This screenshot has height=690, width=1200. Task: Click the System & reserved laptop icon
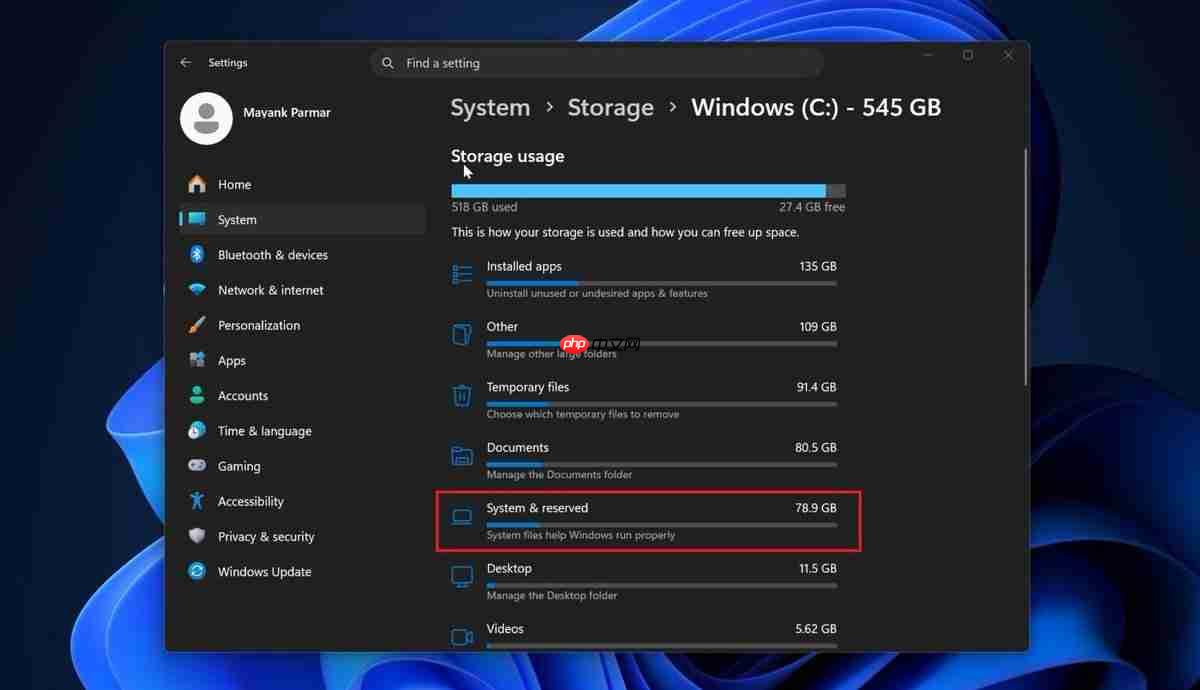(462, 517)
